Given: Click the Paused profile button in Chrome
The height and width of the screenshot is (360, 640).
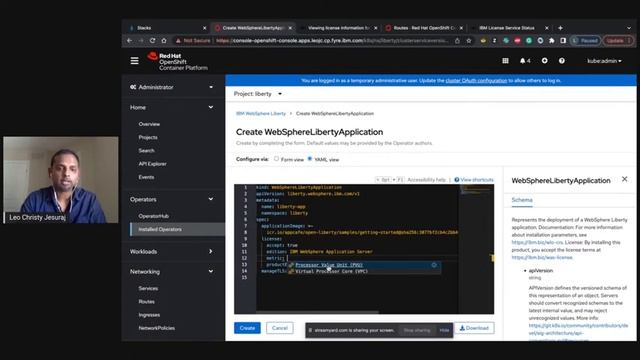Looking at the screenshot, I should (585, 40).
